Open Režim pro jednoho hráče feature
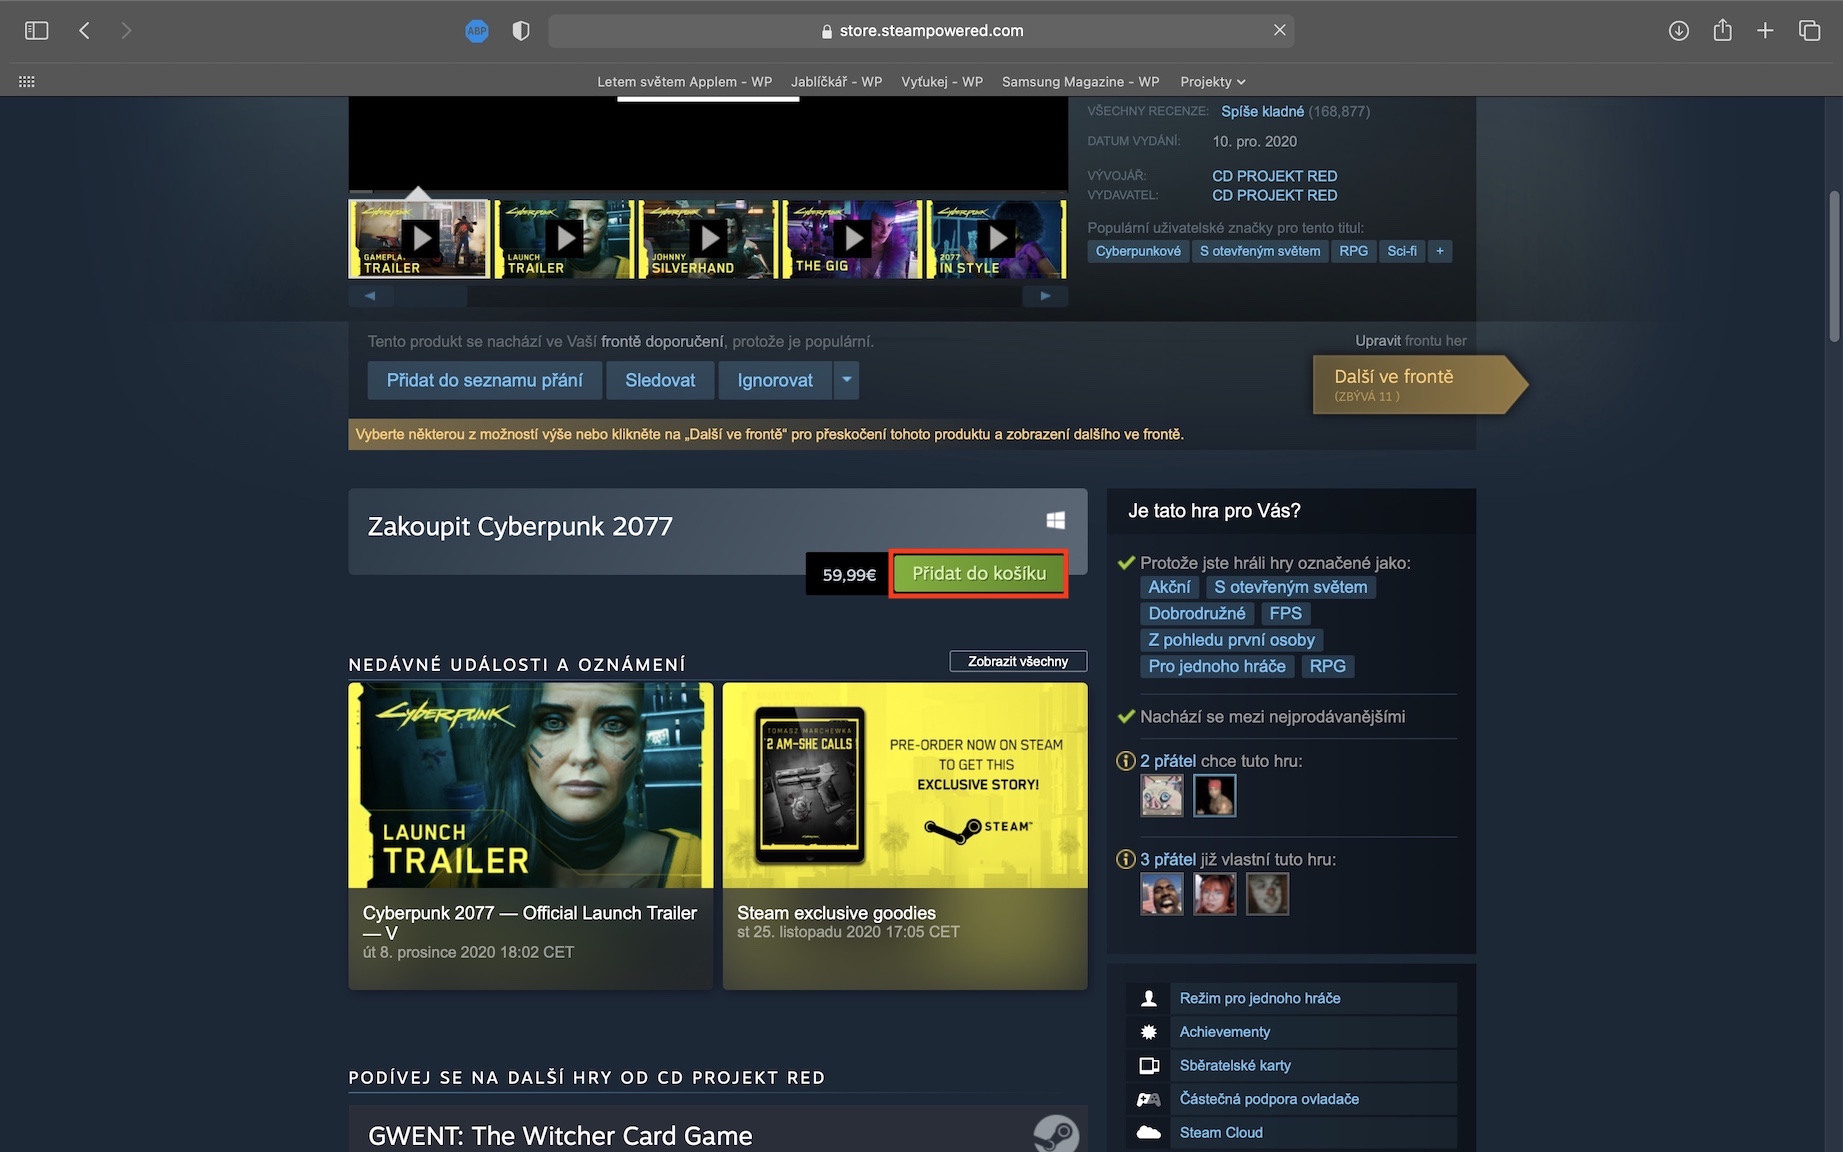 click(1292, 998)
